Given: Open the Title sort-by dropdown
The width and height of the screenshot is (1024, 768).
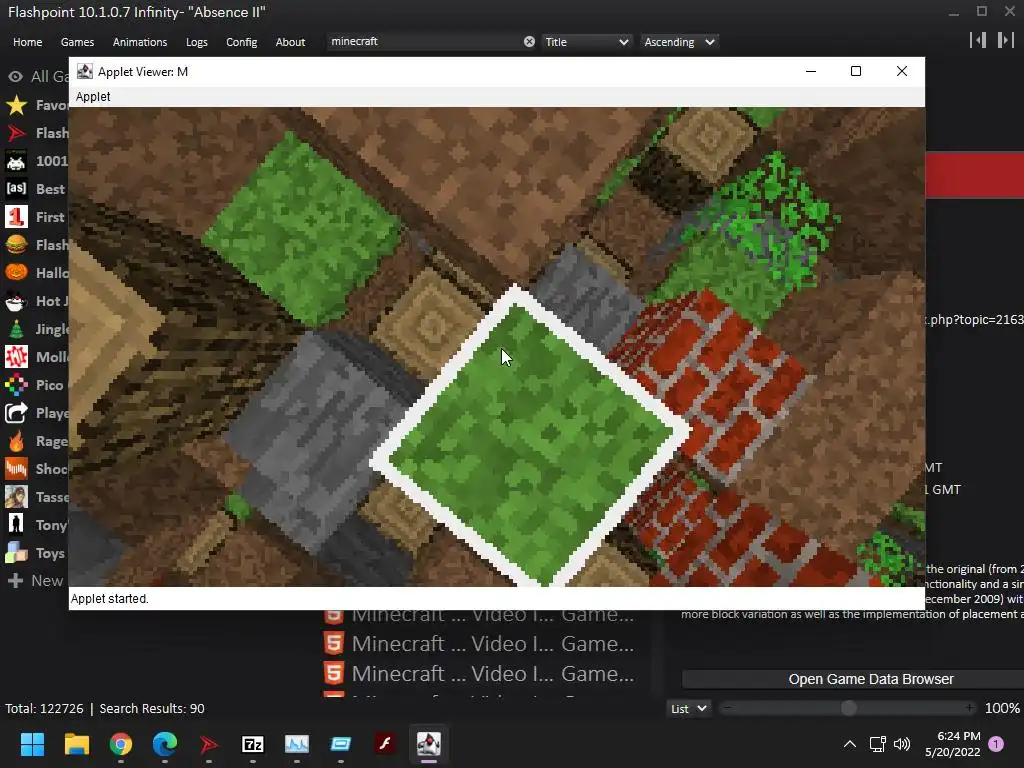Looking at the screenshot, I should pos(586,42).
